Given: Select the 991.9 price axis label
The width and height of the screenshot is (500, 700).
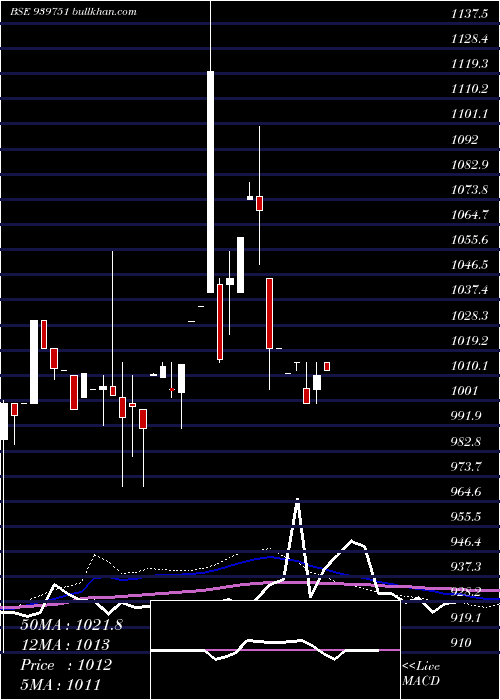Looking at the screenshot, I should (x=467, y=416).
